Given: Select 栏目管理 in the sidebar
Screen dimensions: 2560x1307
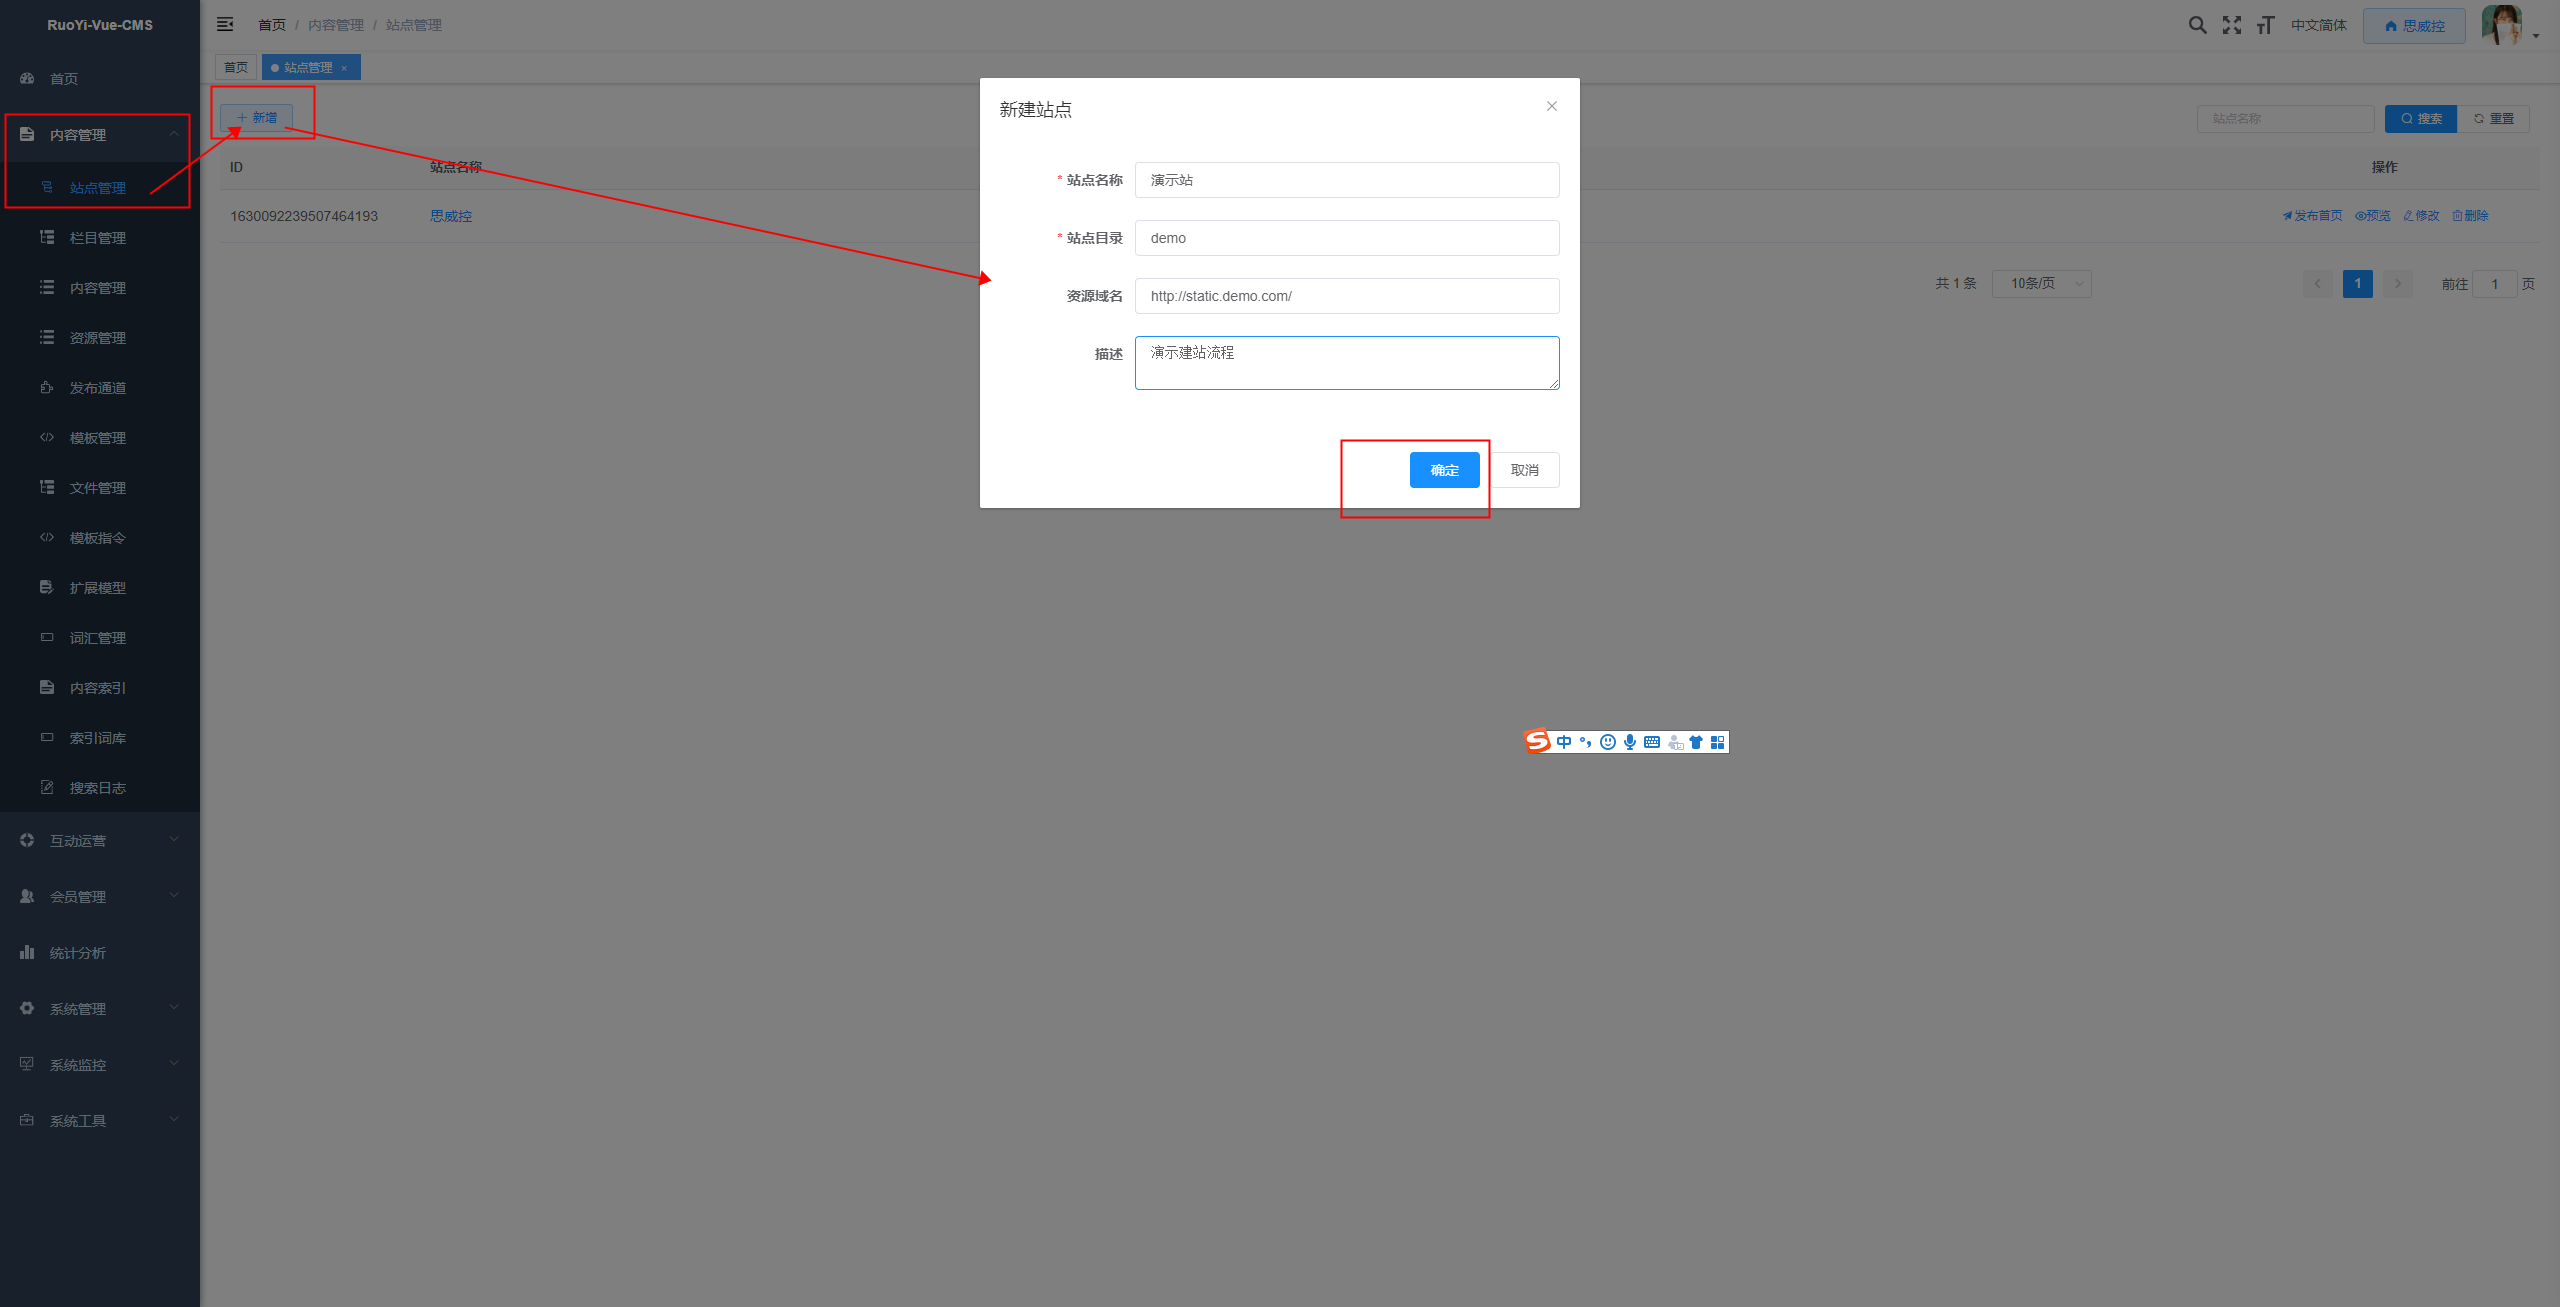Looking at the screenshot, I should coord(97,238).
